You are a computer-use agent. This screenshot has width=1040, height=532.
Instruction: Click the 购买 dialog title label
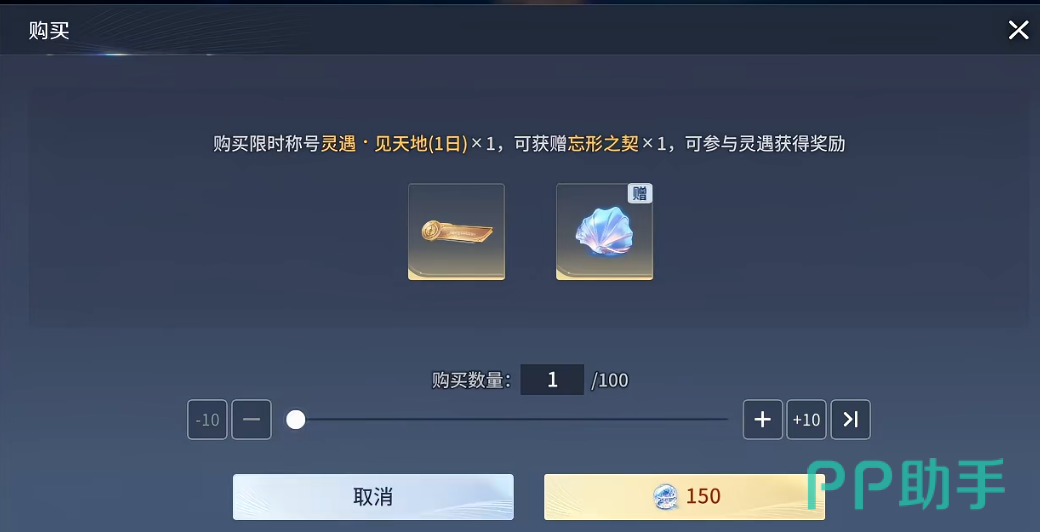(49, 31)
